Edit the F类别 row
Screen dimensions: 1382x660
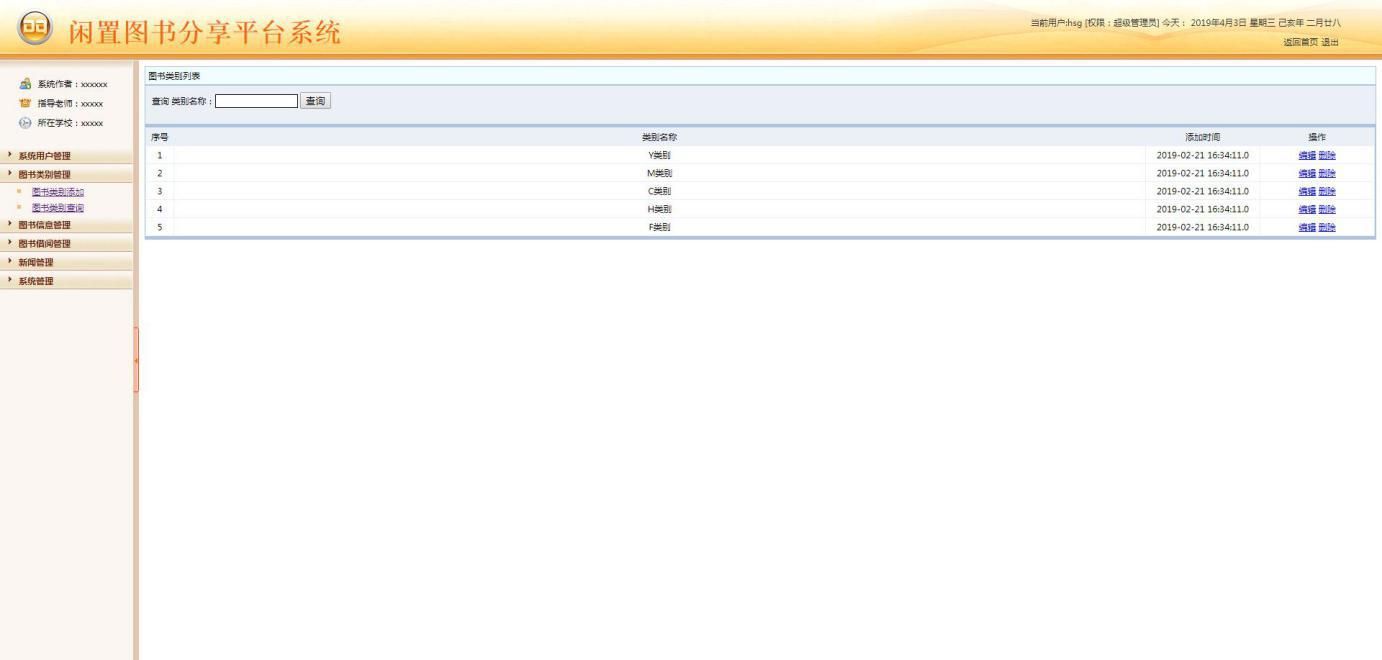pos(1307,227)
